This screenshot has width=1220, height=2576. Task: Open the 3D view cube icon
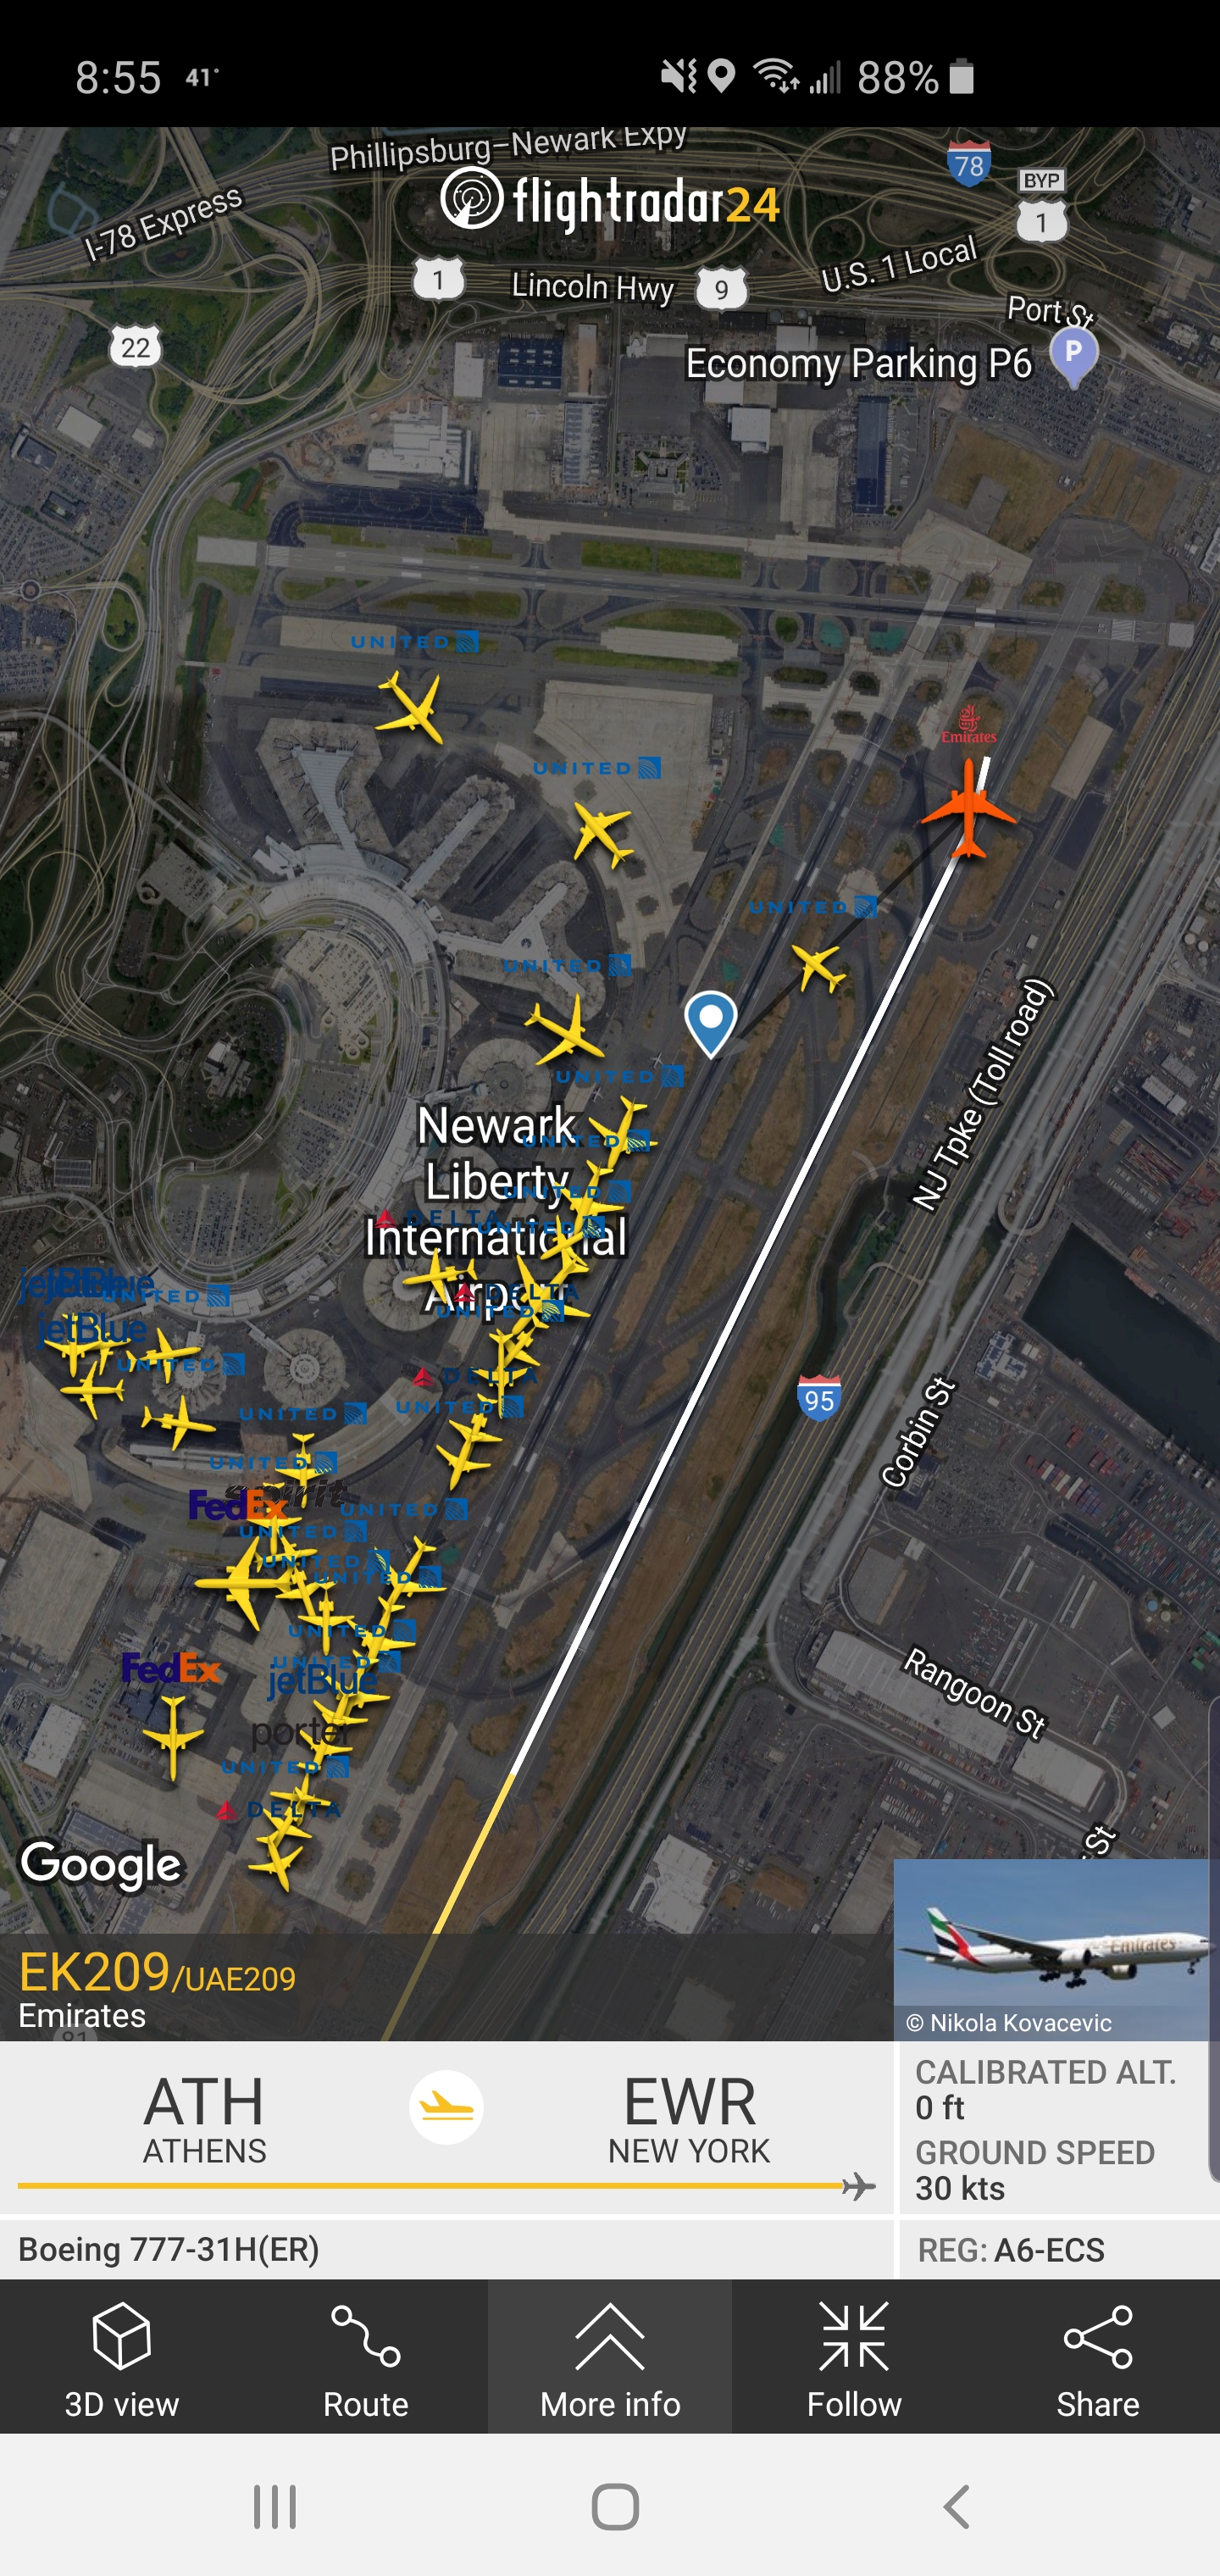click(121, 2335)
